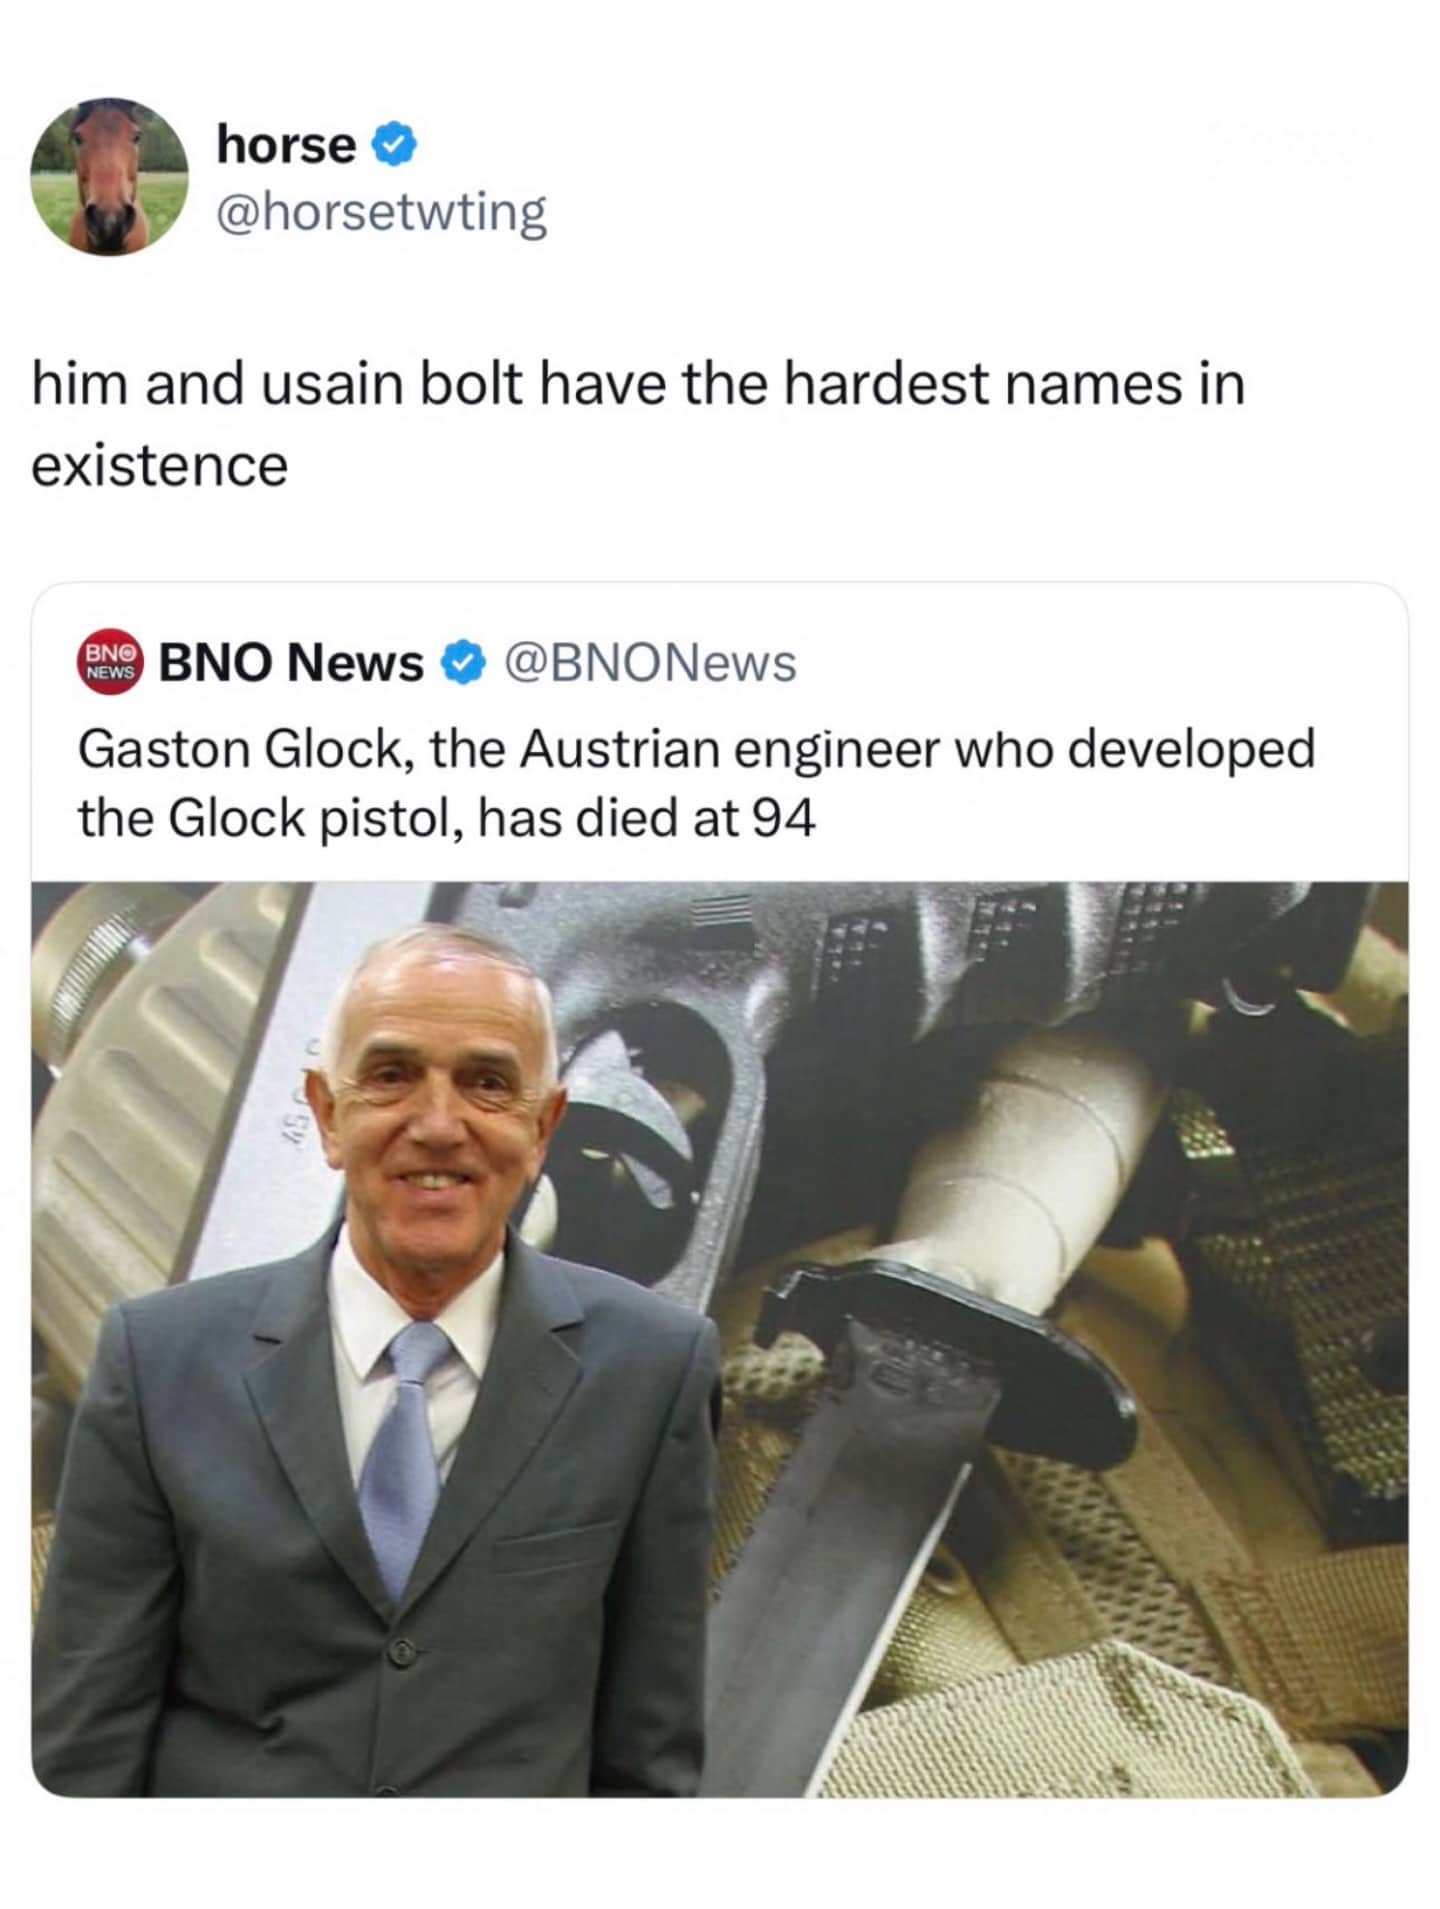Click the verified badge beside horse
This screenshot has height=1909, width=1440.
395,146
